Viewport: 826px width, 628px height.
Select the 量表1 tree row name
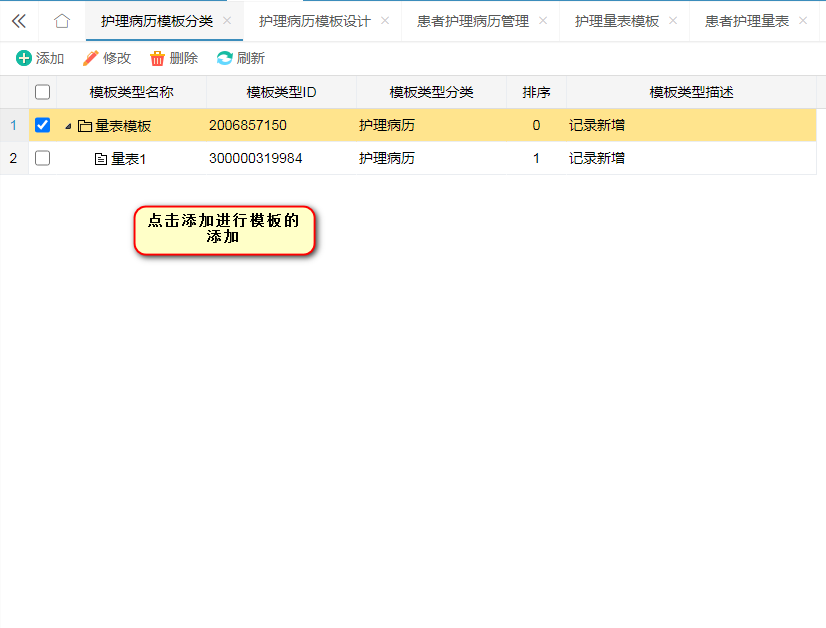coord(128,159)
